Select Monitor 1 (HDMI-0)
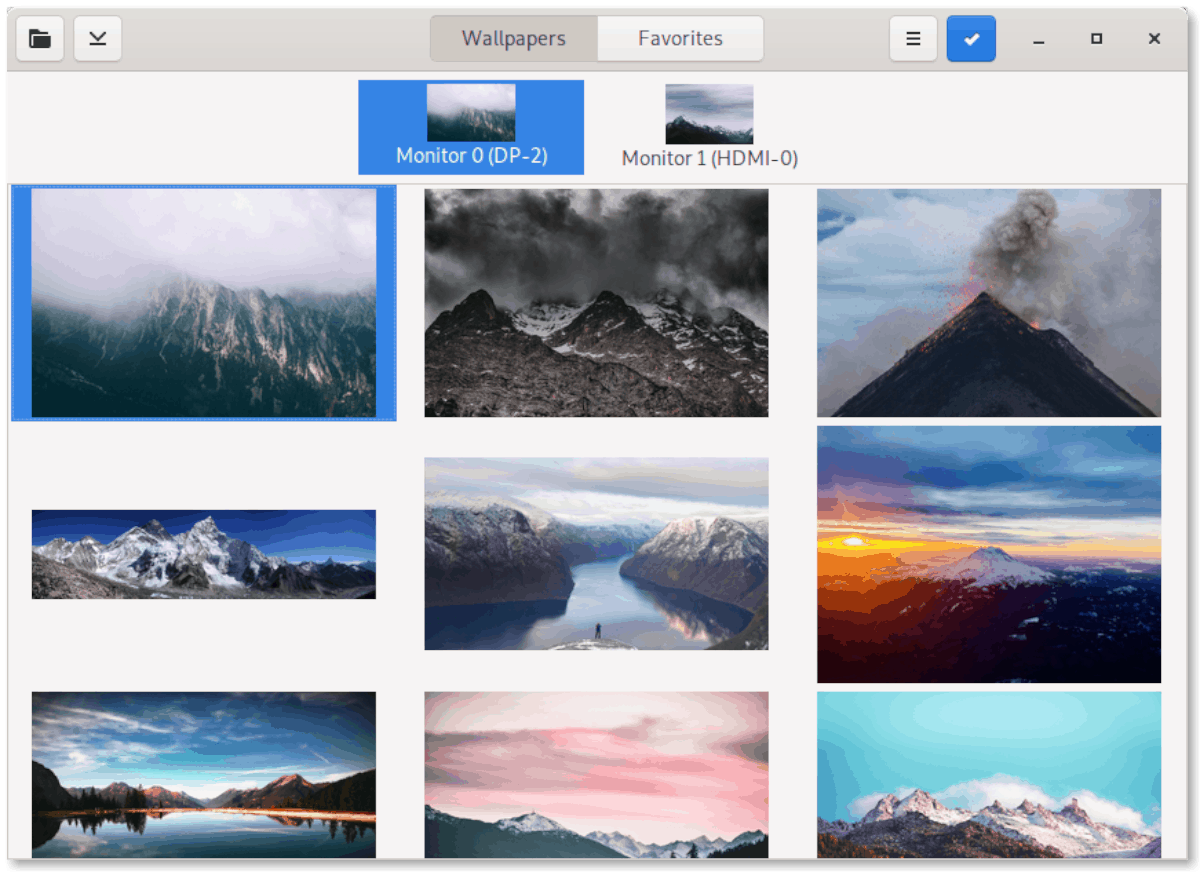The image size is (1200, 872). point(710,127)
